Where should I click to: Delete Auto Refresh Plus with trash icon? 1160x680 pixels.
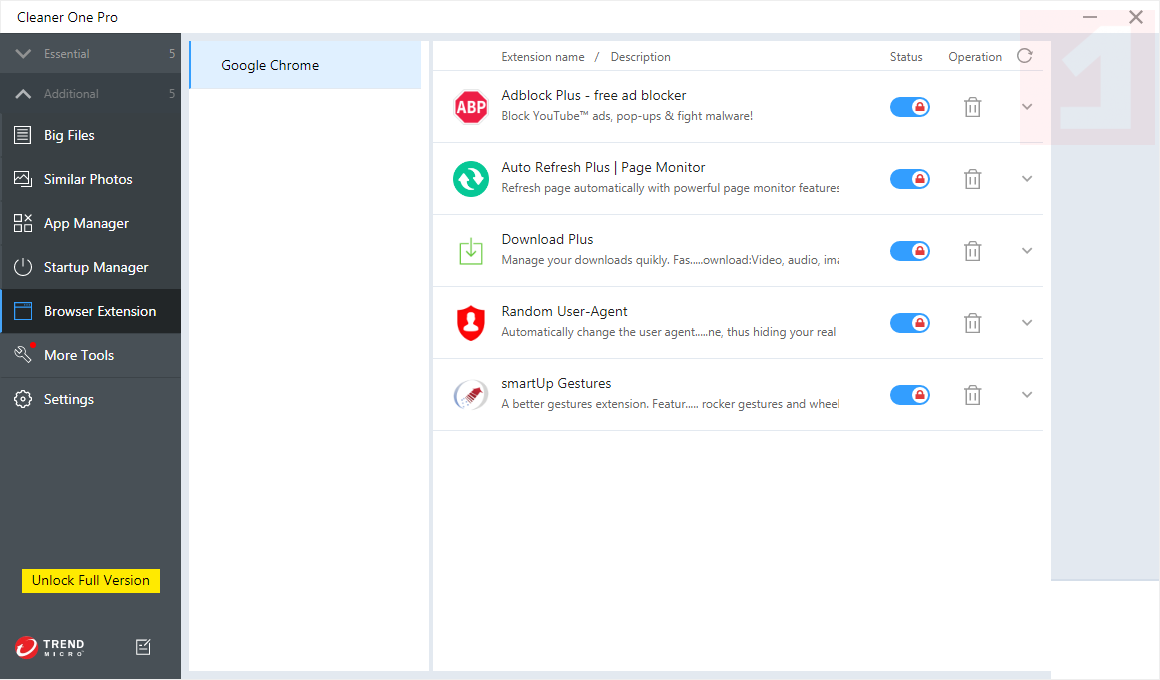(973, 179)
